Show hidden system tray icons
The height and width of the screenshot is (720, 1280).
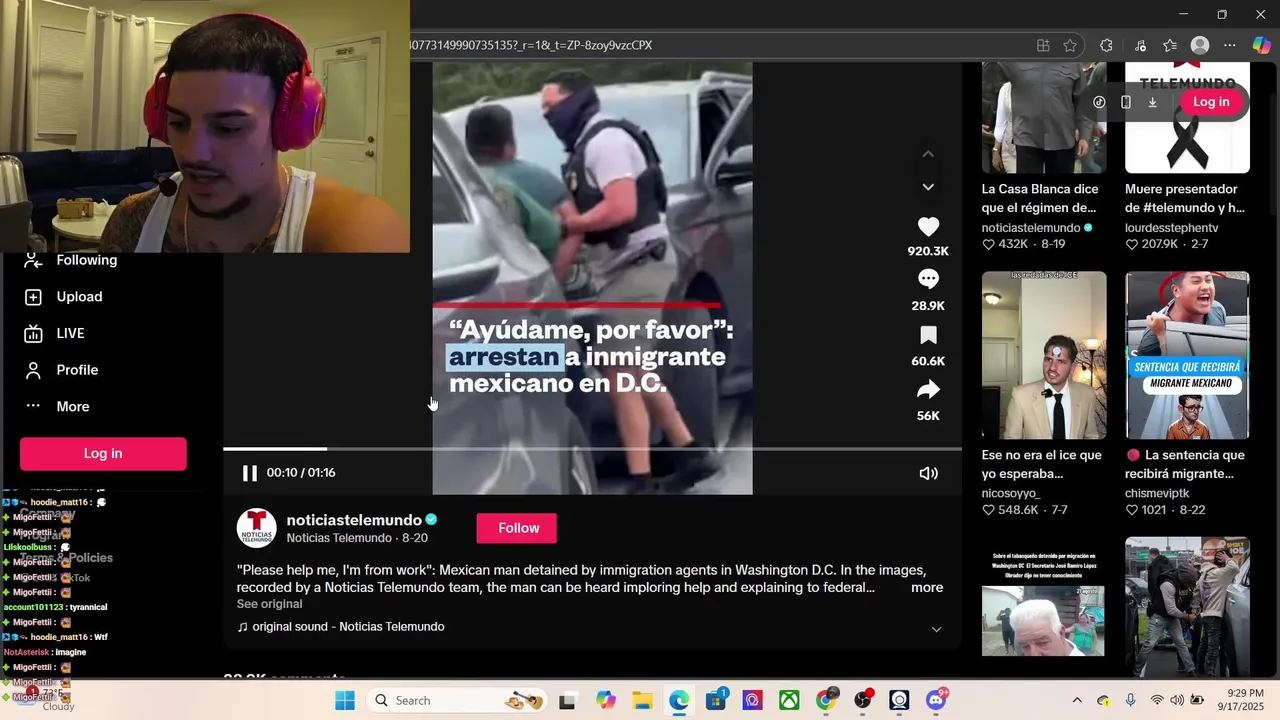(x=1077, y=700)
